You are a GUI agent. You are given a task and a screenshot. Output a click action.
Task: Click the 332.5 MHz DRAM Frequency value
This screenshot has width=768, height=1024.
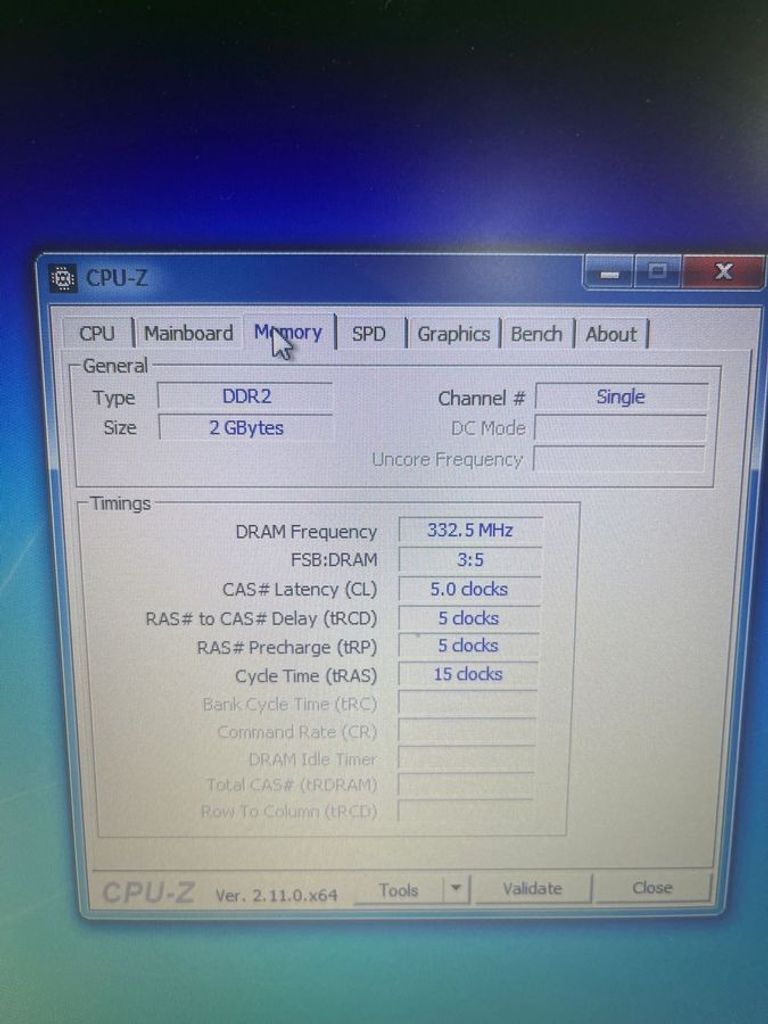coord(470,530)
